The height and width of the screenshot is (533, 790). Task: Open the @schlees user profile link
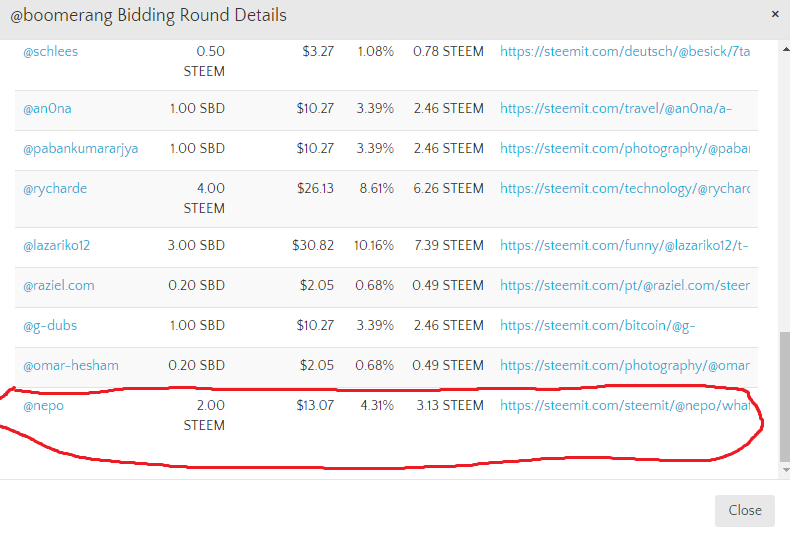tap(50, 52)
